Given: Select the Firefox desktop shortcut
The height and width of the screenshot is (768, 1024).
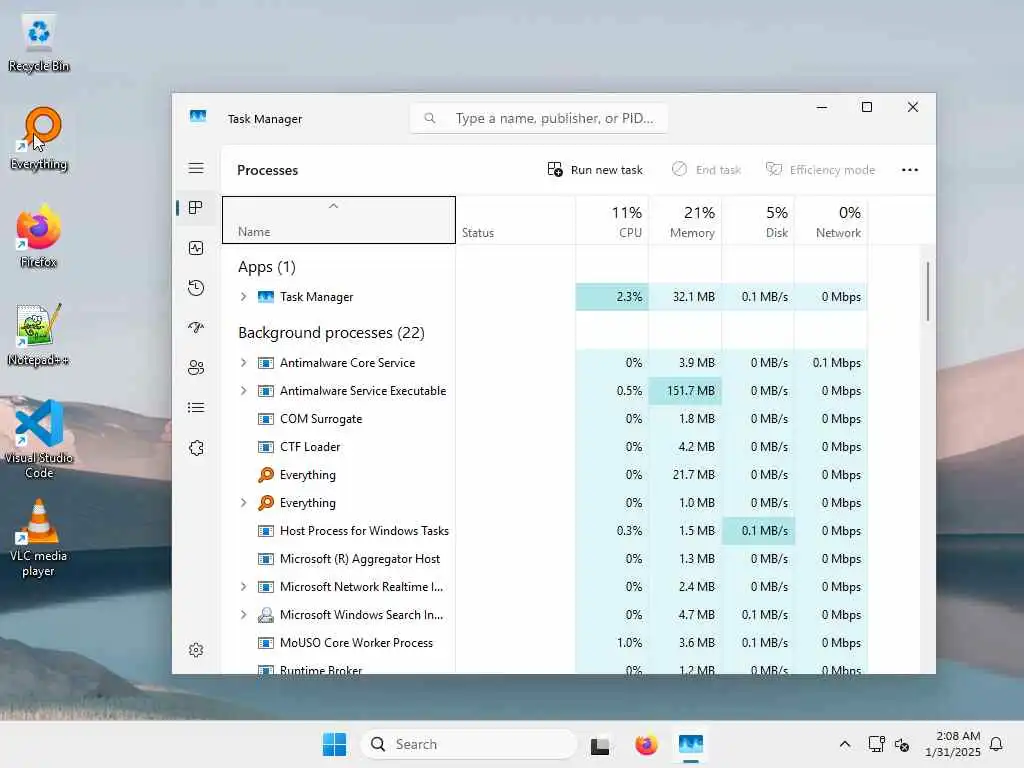Looking at the screenshot, I should (x=39, y=236).
